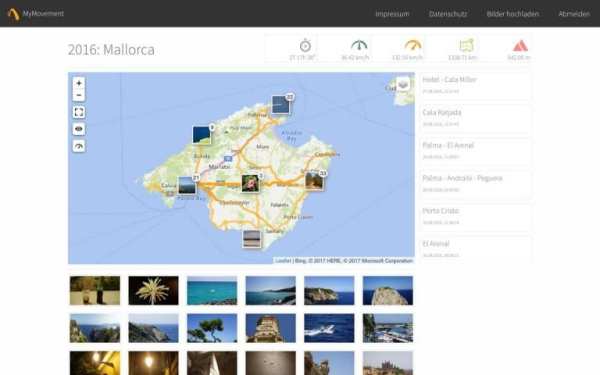Click the stopwatch duration icon
The height and width of the screenshot is (375, 600).
coord(305,46)
